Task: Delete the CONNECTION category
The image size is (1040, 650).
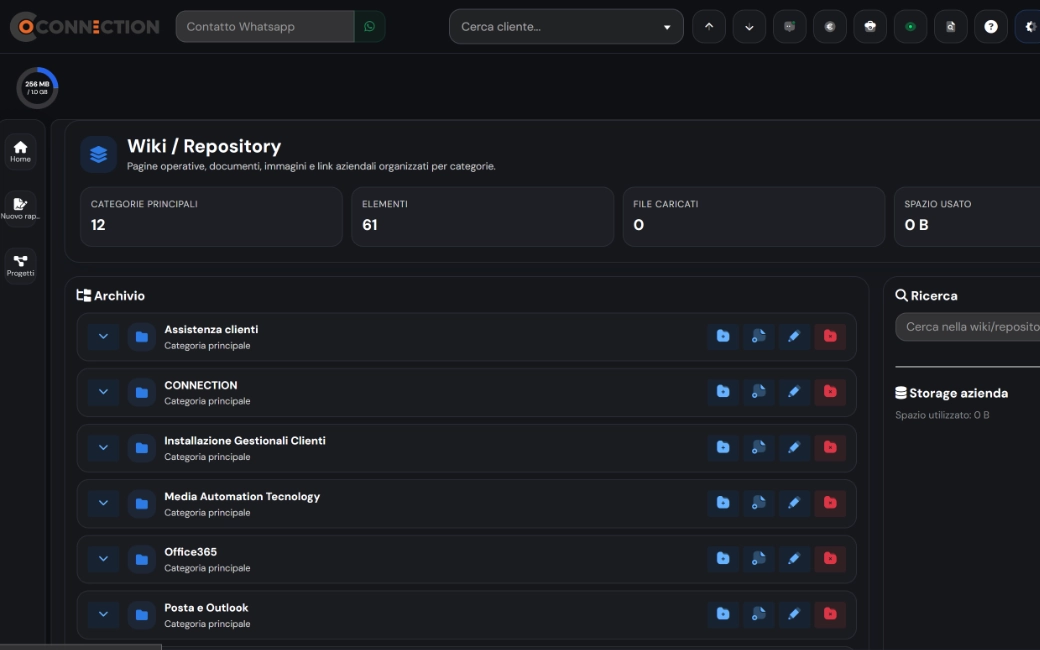Action: coord(830,392)
